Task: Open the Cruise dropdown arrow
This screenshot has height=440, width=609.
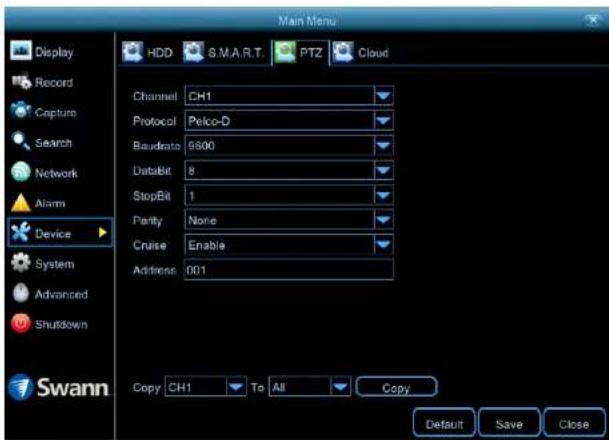Action: (383, 245)
